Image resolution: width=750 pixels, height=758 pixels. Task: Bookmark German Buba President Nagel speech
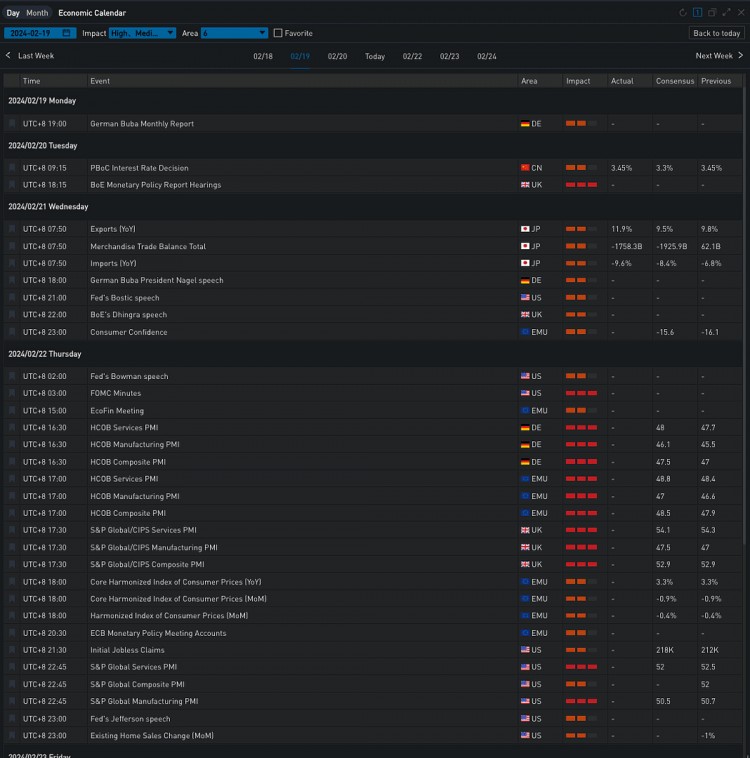[12, 280]
